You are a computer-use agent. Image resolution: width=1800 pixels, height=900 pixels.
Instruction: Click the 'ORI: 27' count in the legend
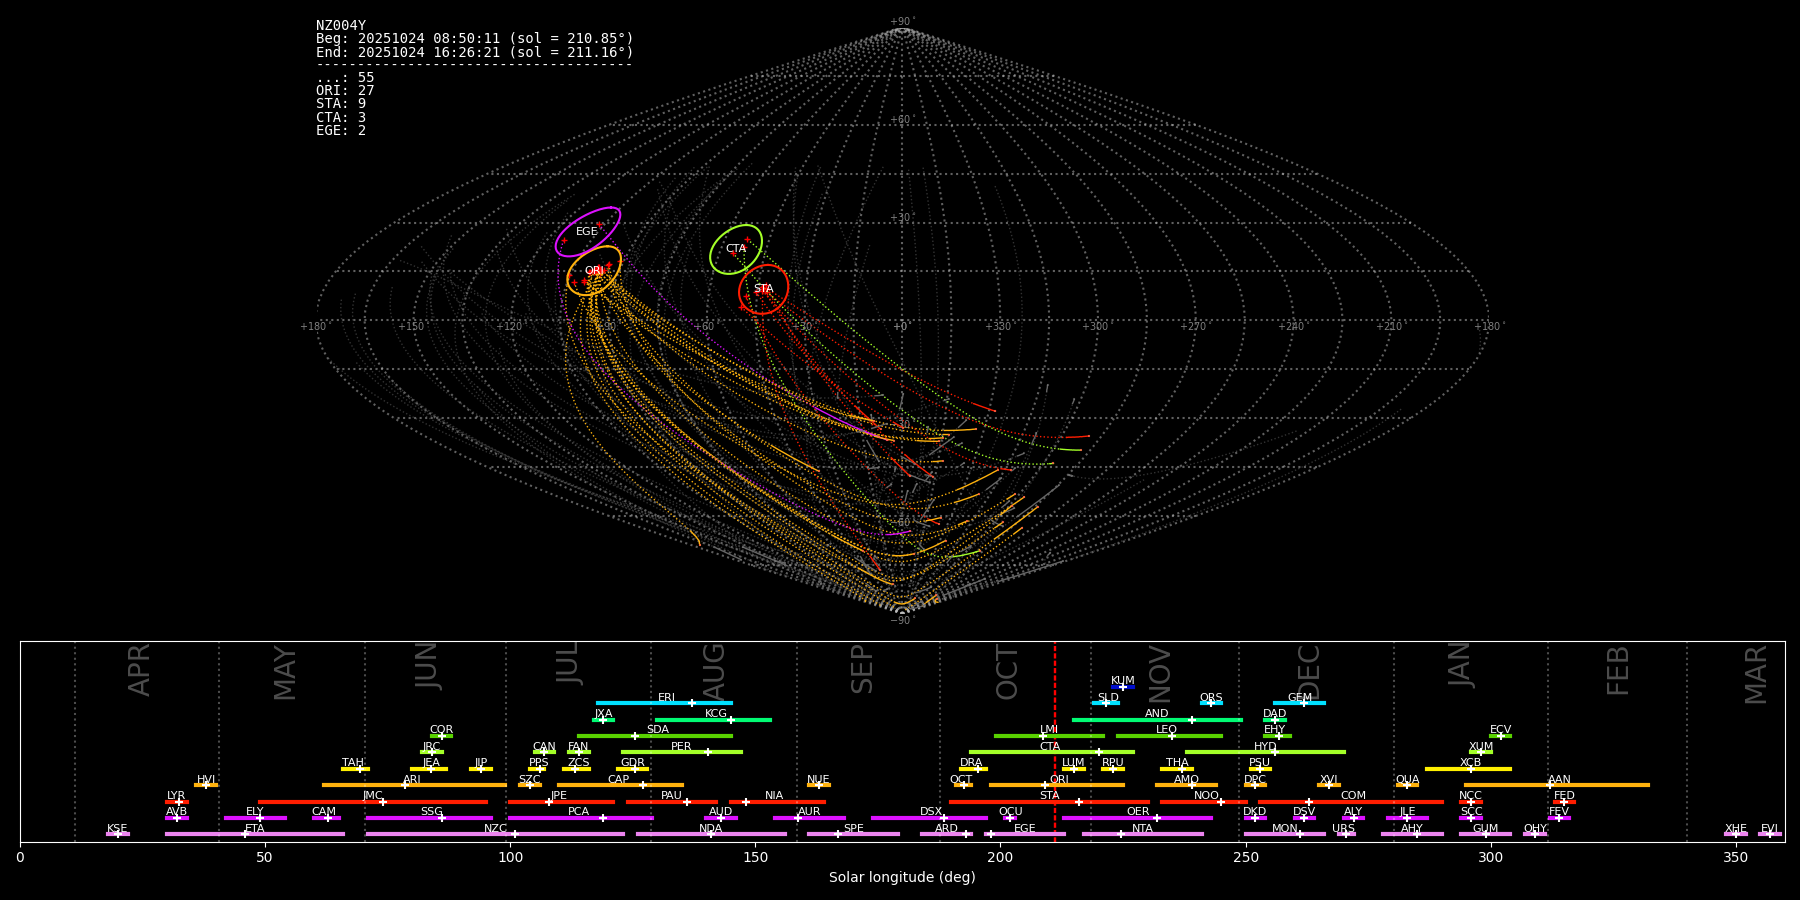pos(345,91)
